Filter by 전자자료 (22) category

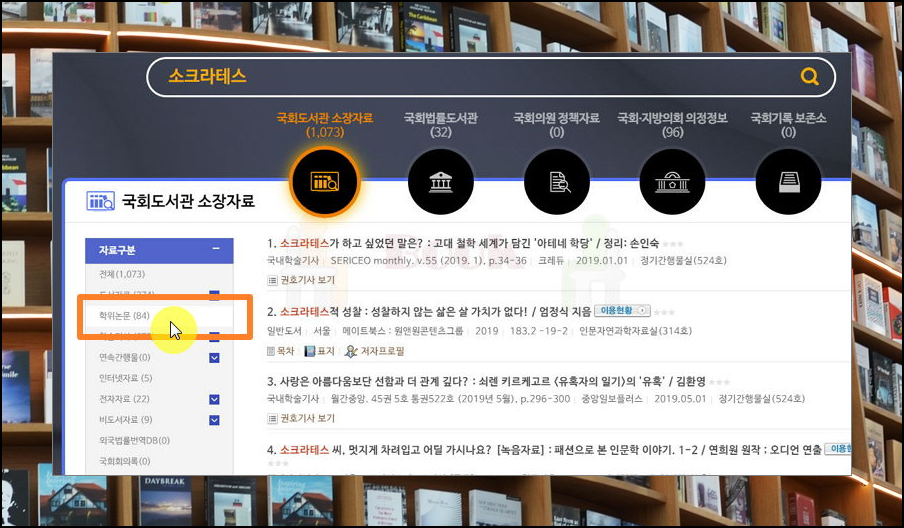pos(124,399)
